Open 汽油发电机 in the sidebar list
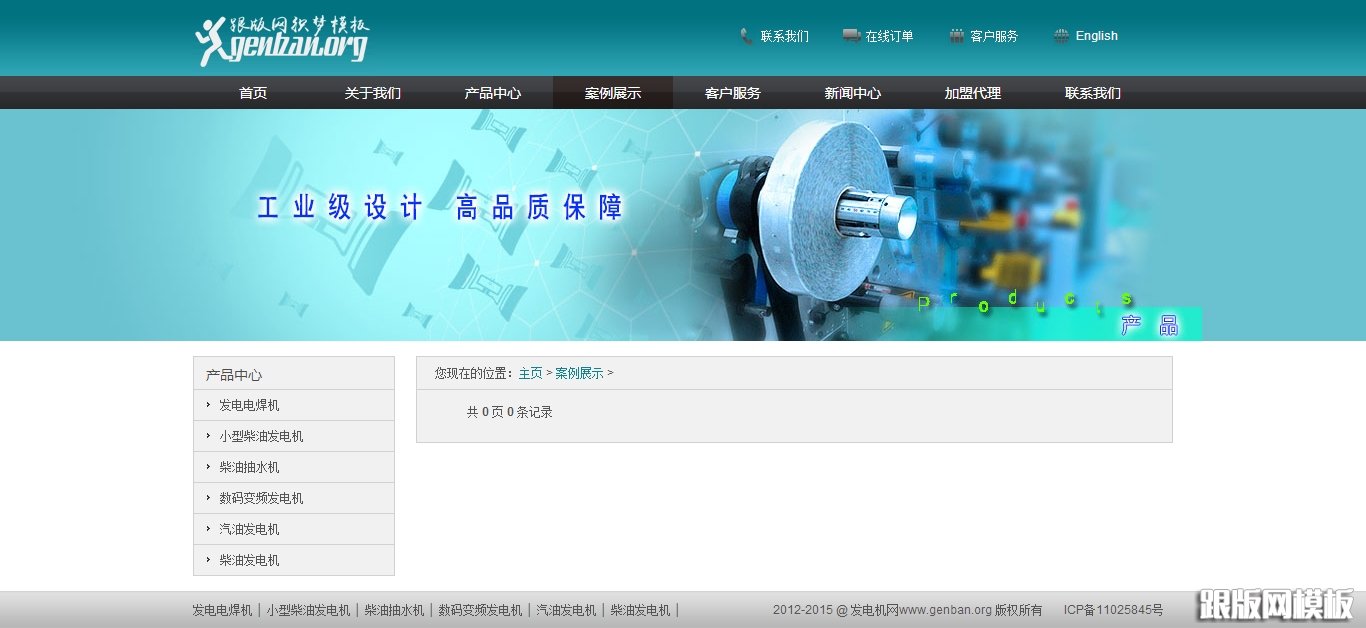Screen dimensions: 1366x628 (249, 529)
